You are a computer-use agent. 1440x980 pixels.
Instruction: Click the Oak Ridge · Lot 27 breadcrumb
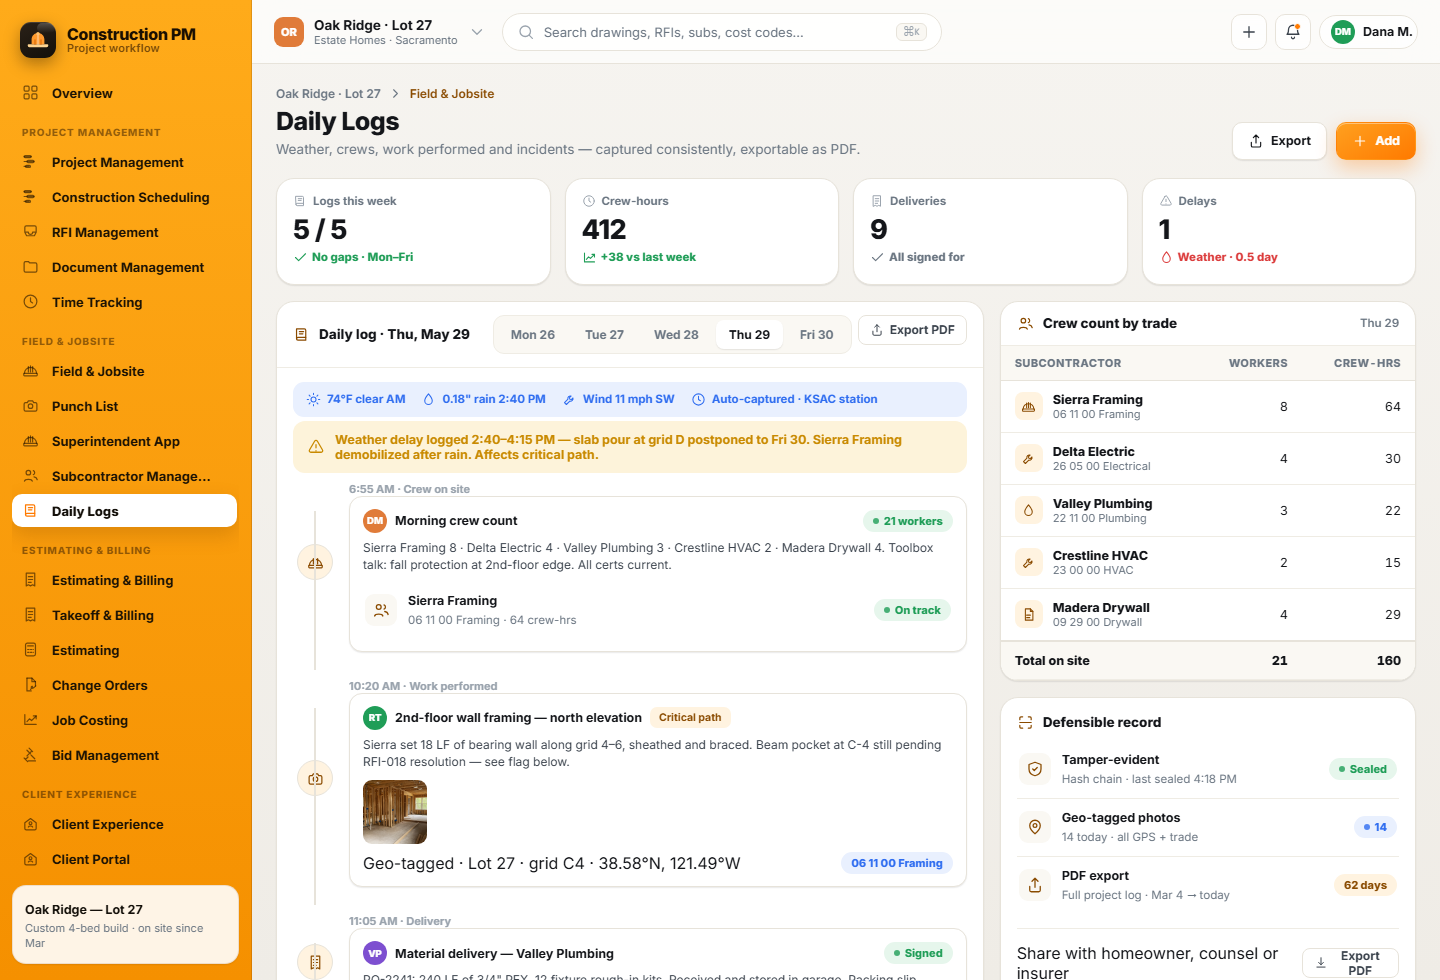click(328, 94)
